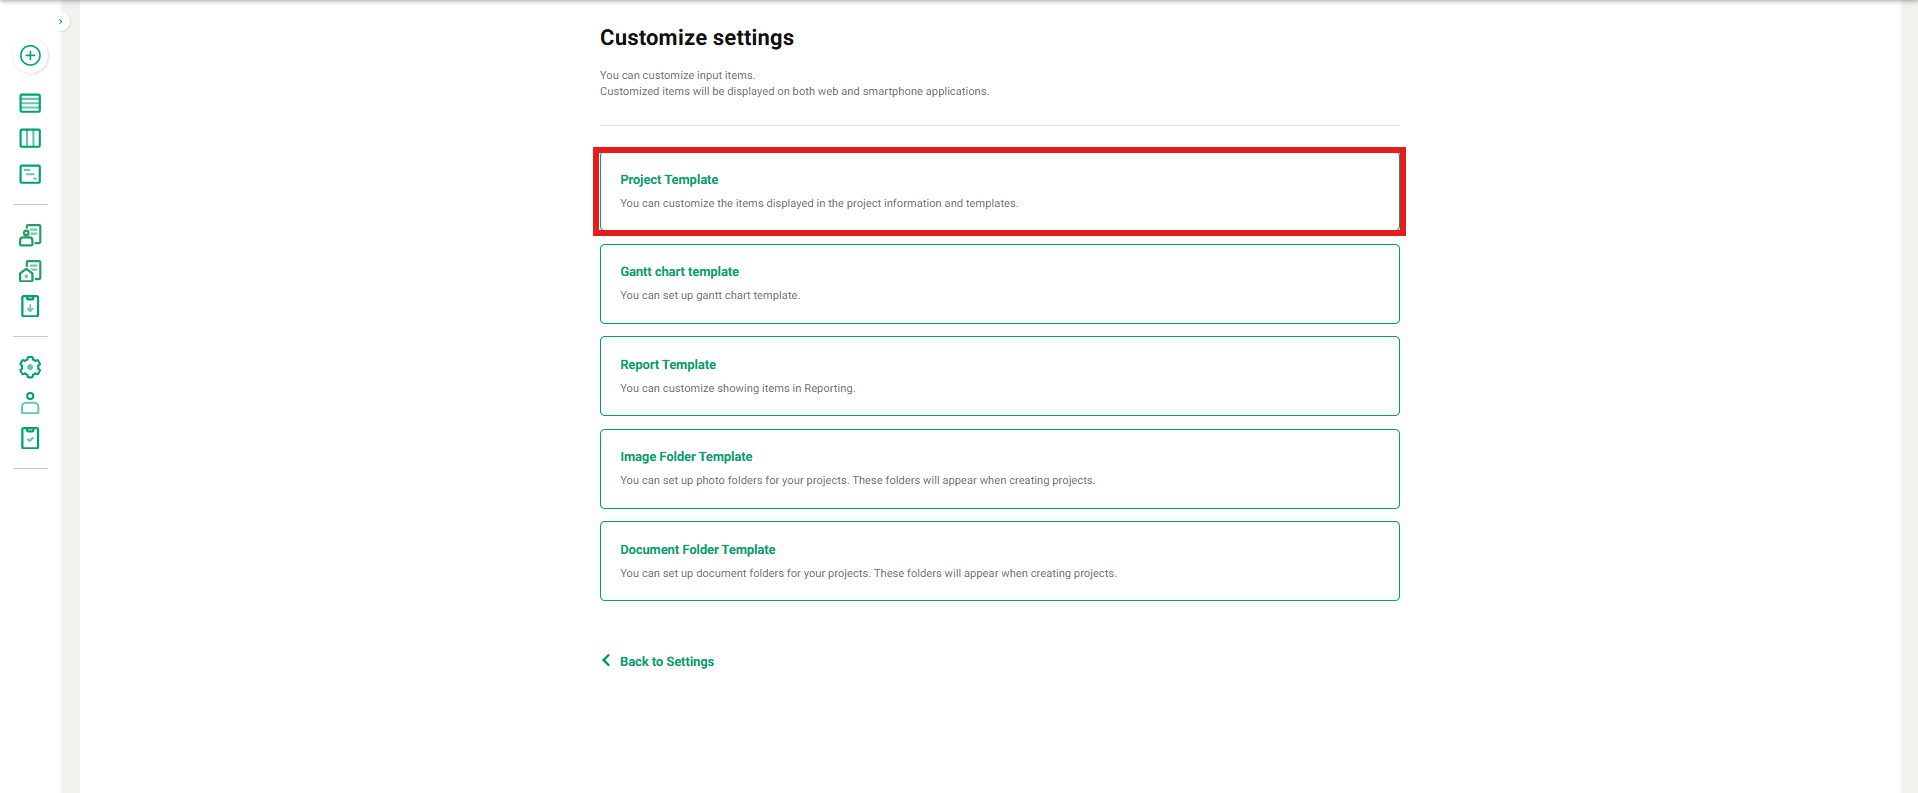The image size is (1918, 793).
Task: Open the Image Folder Template card
Action: 999,469
